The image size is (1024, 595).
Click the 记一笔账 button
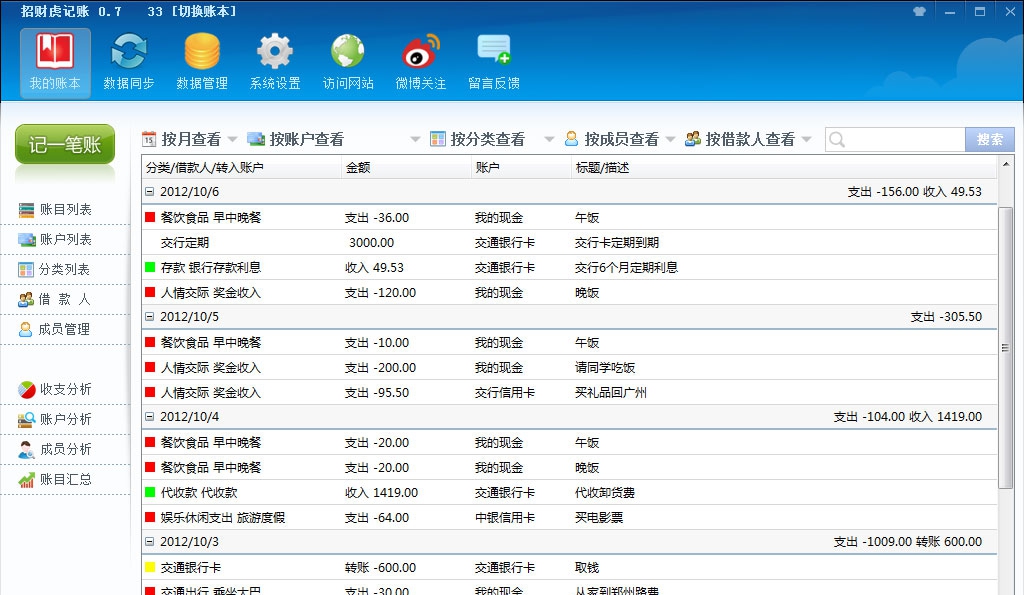coord(64,142)
